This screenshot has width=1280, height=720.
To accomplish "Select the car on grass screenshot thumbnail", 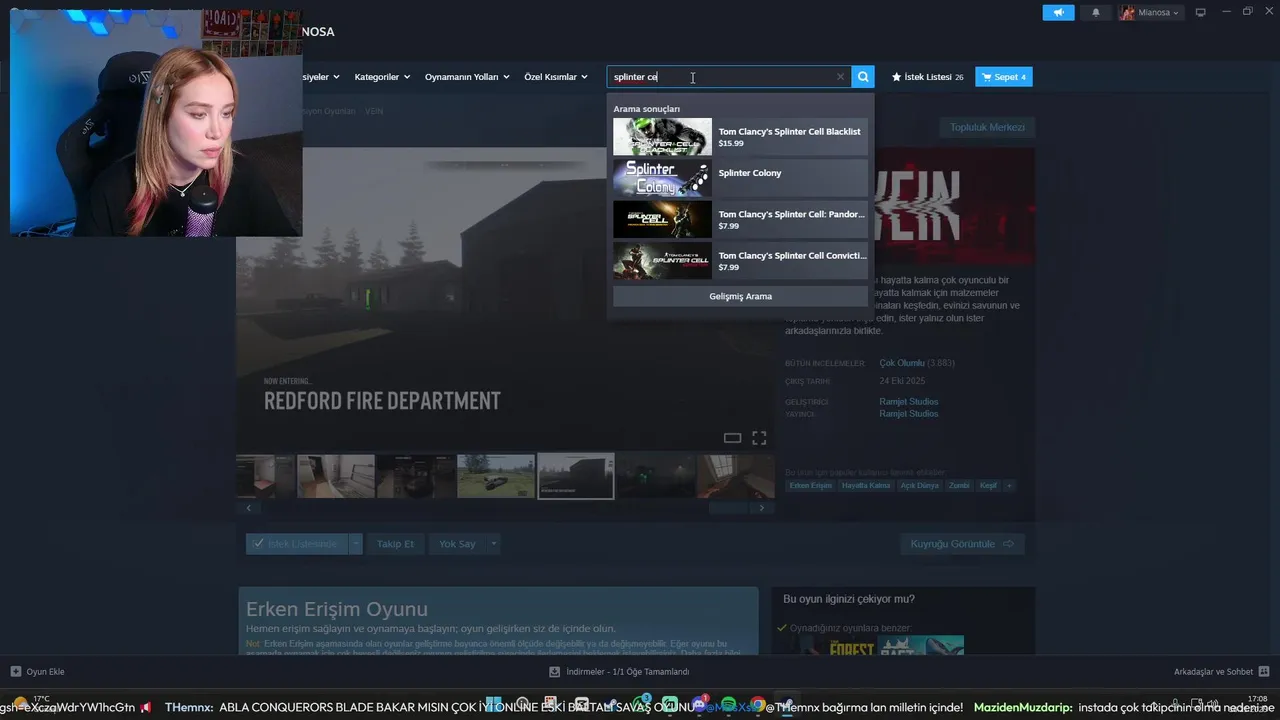I will click(x=495, y=476).
